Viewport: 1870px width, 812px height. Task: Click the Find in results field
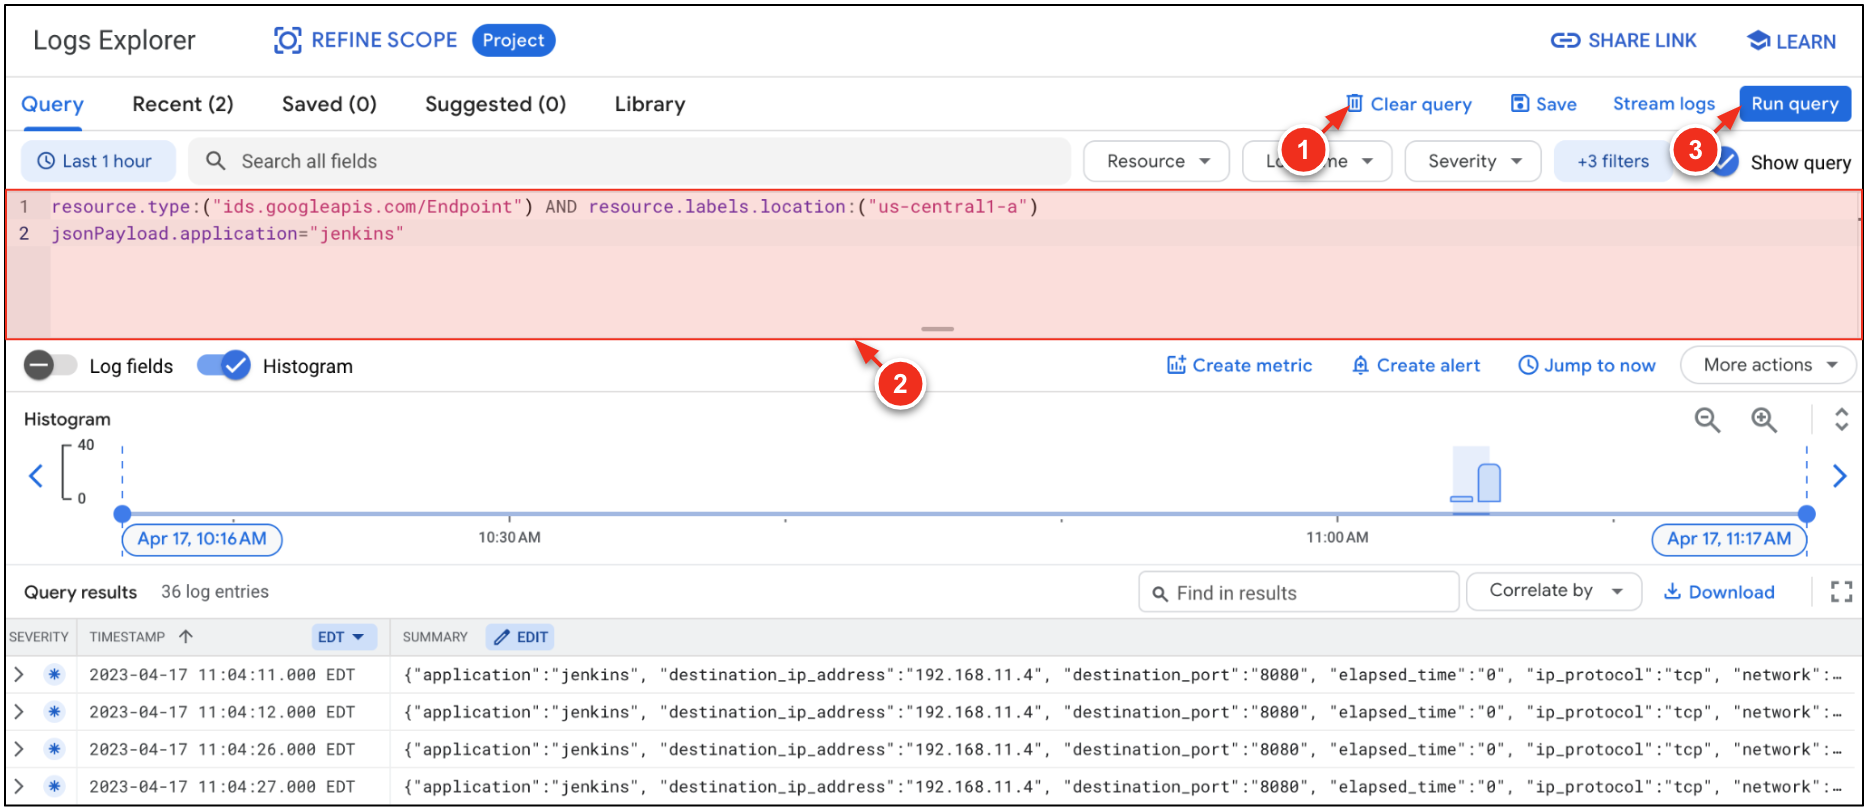pos(1298,593)
